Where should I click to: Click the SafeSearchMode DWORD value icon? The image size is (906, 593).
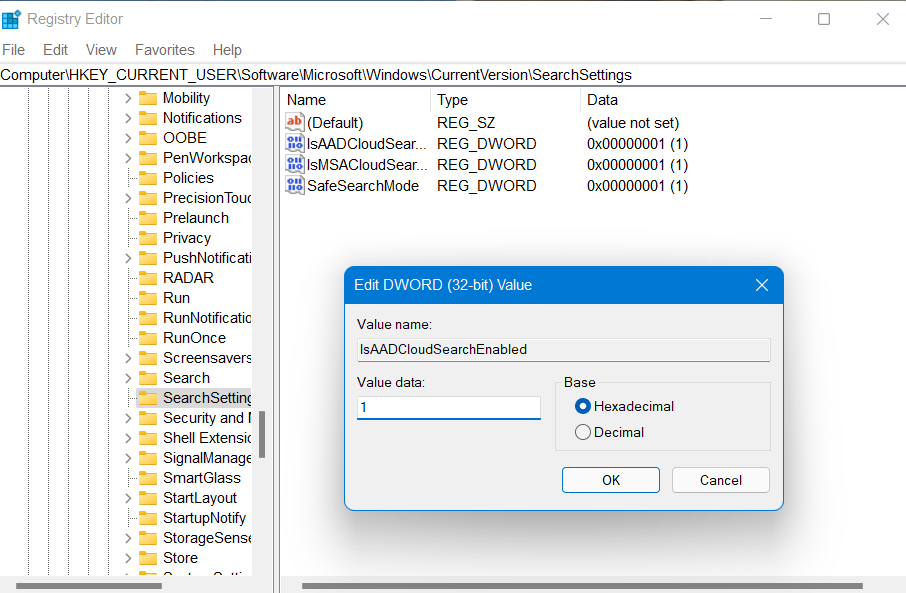coord(295,186)
